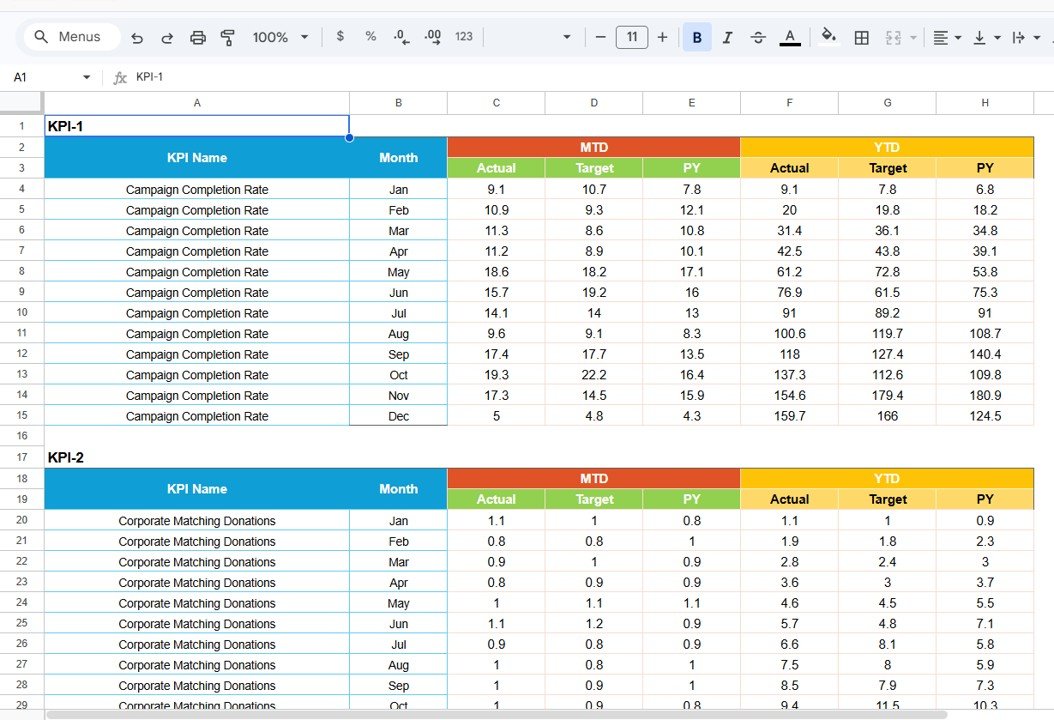This screenshot has width=1054, height=720.
Task: Open the name box dropdown
Action: click(x=85, y=76)
